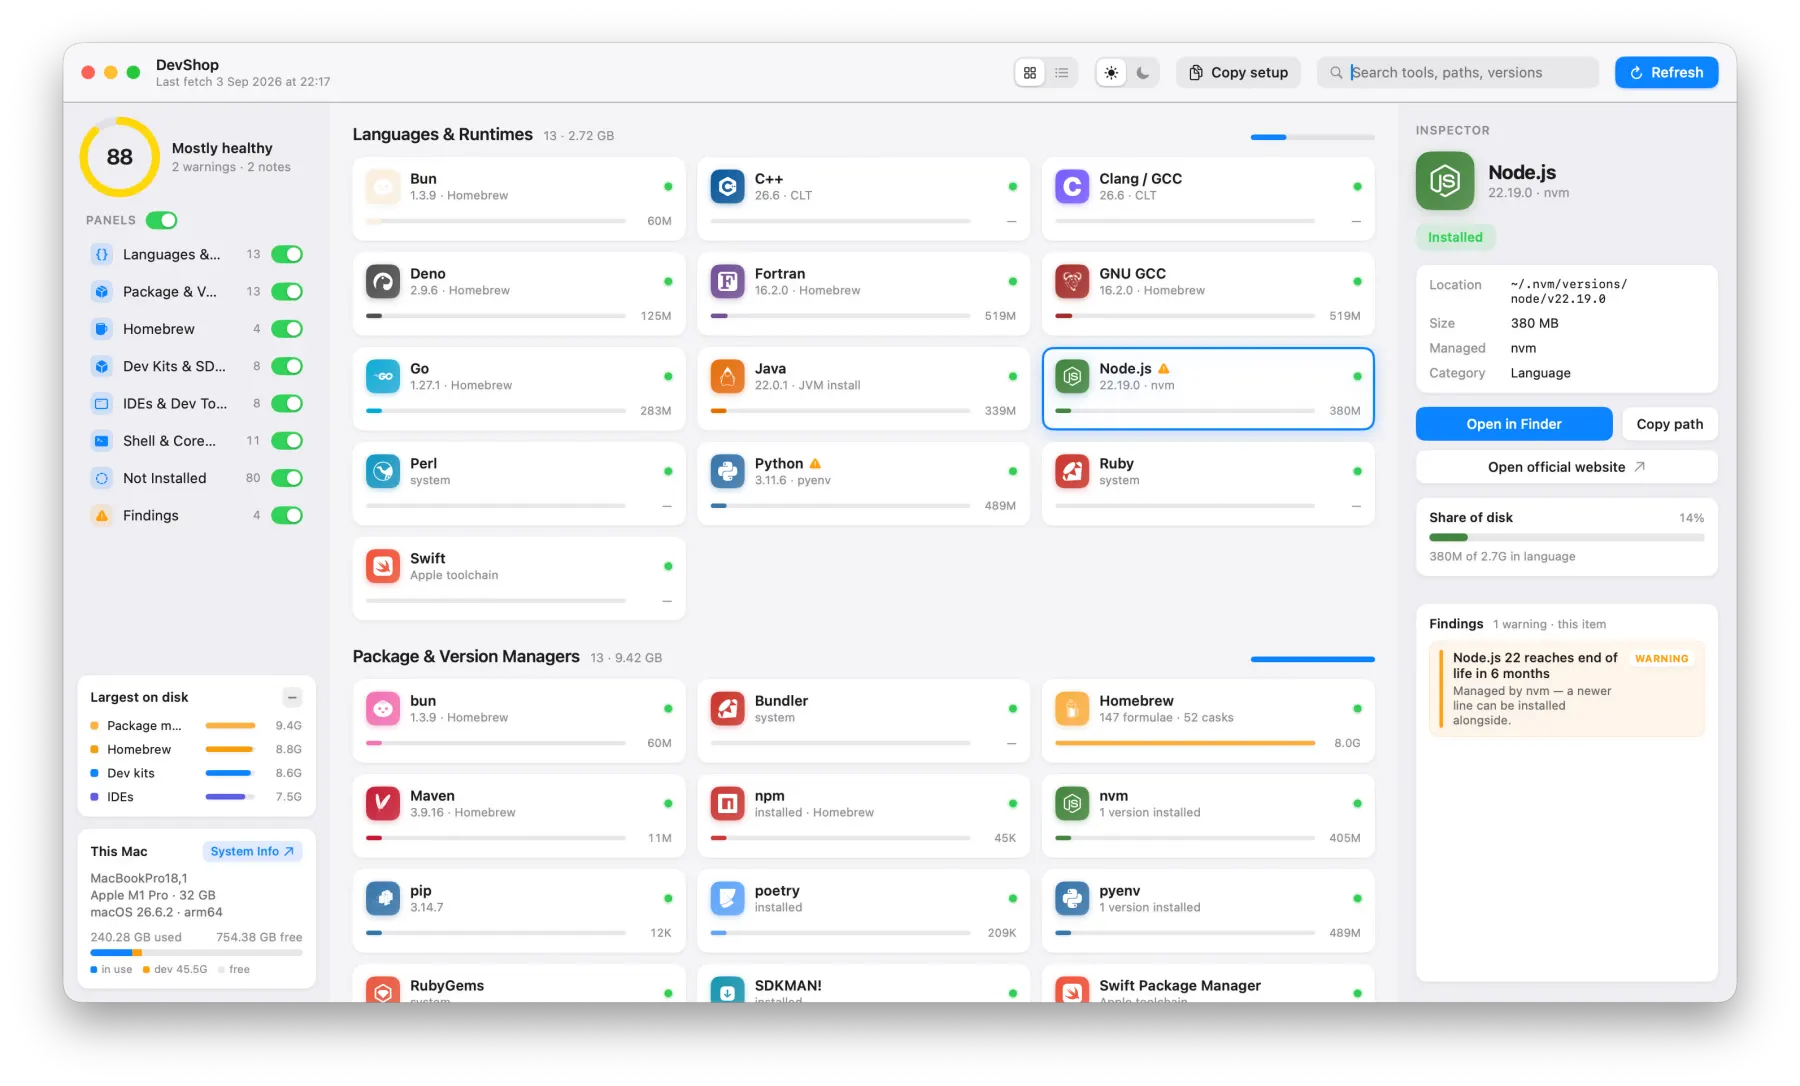The width and height of the screenshot is (1800, 1086).
Task: Select Shell & Core panel item
Action: pos(169,440)
